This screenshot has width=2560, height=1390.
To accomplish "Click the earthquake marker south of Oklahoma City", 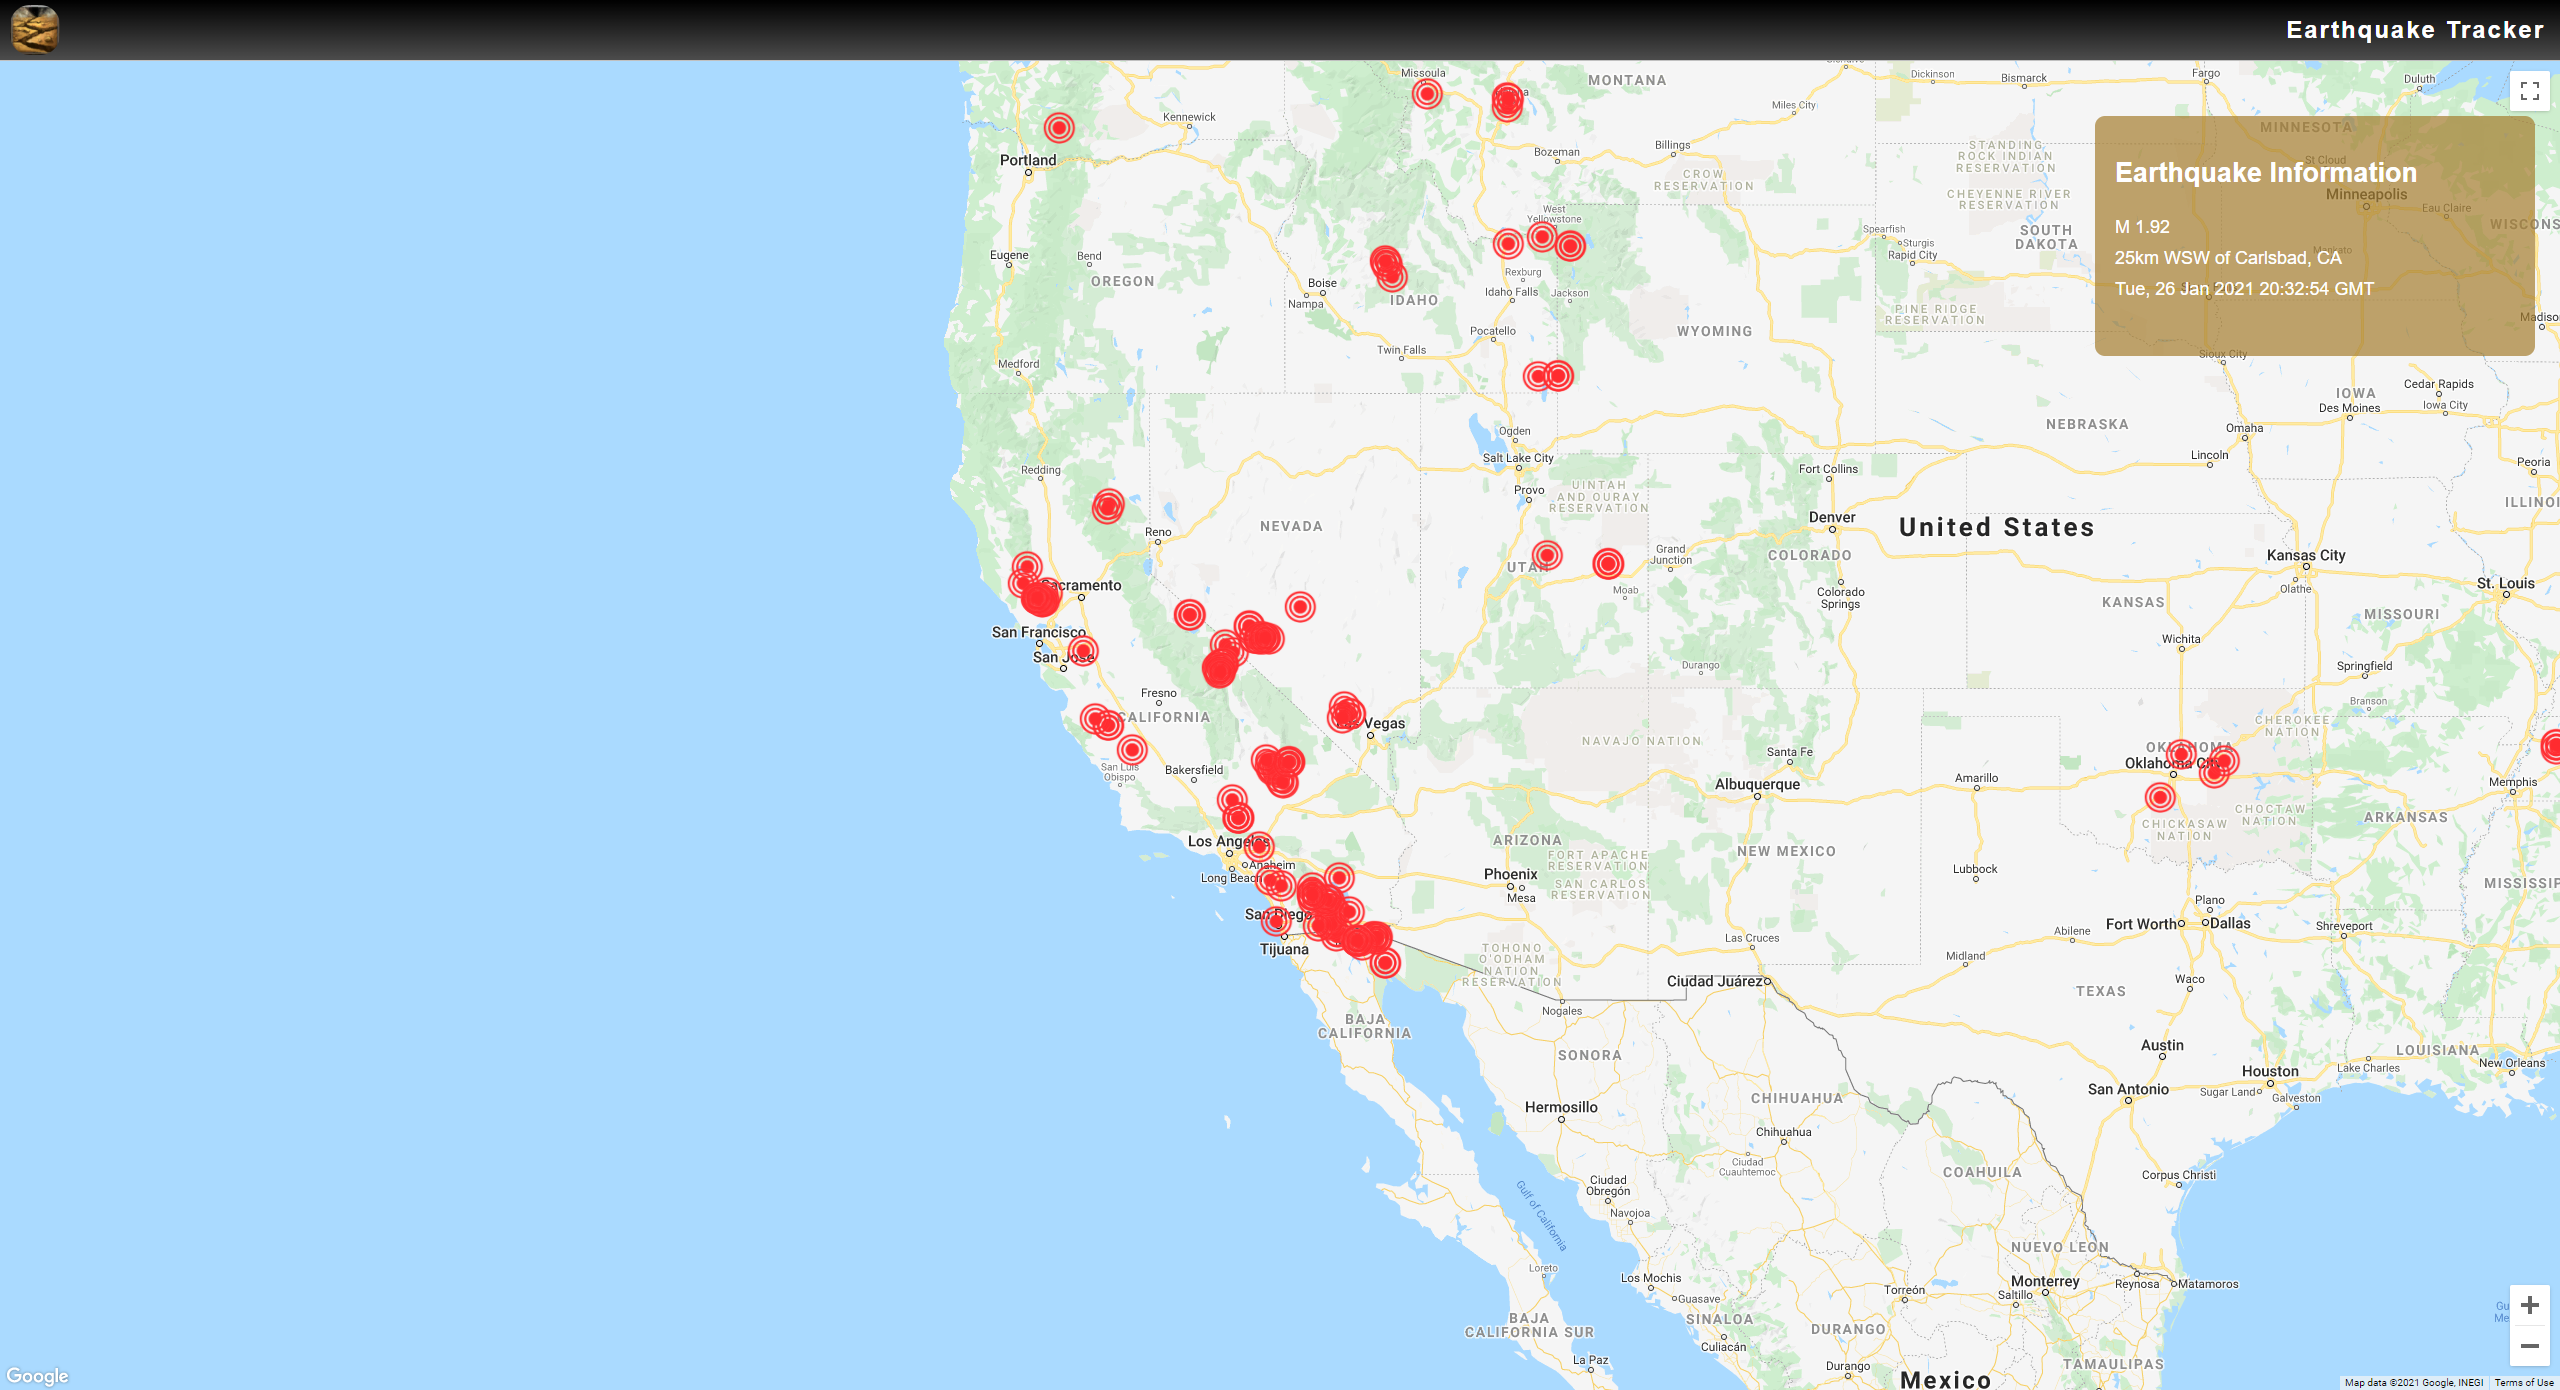I will (2160, 797).
